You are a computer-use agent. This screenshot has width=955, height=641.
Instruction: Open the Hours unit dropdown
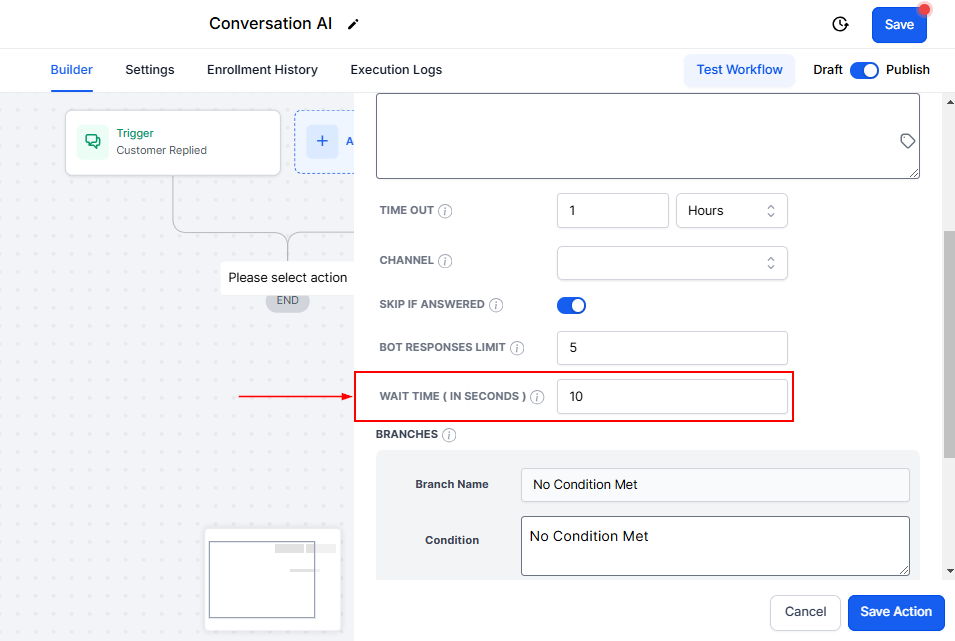(731, 211)
